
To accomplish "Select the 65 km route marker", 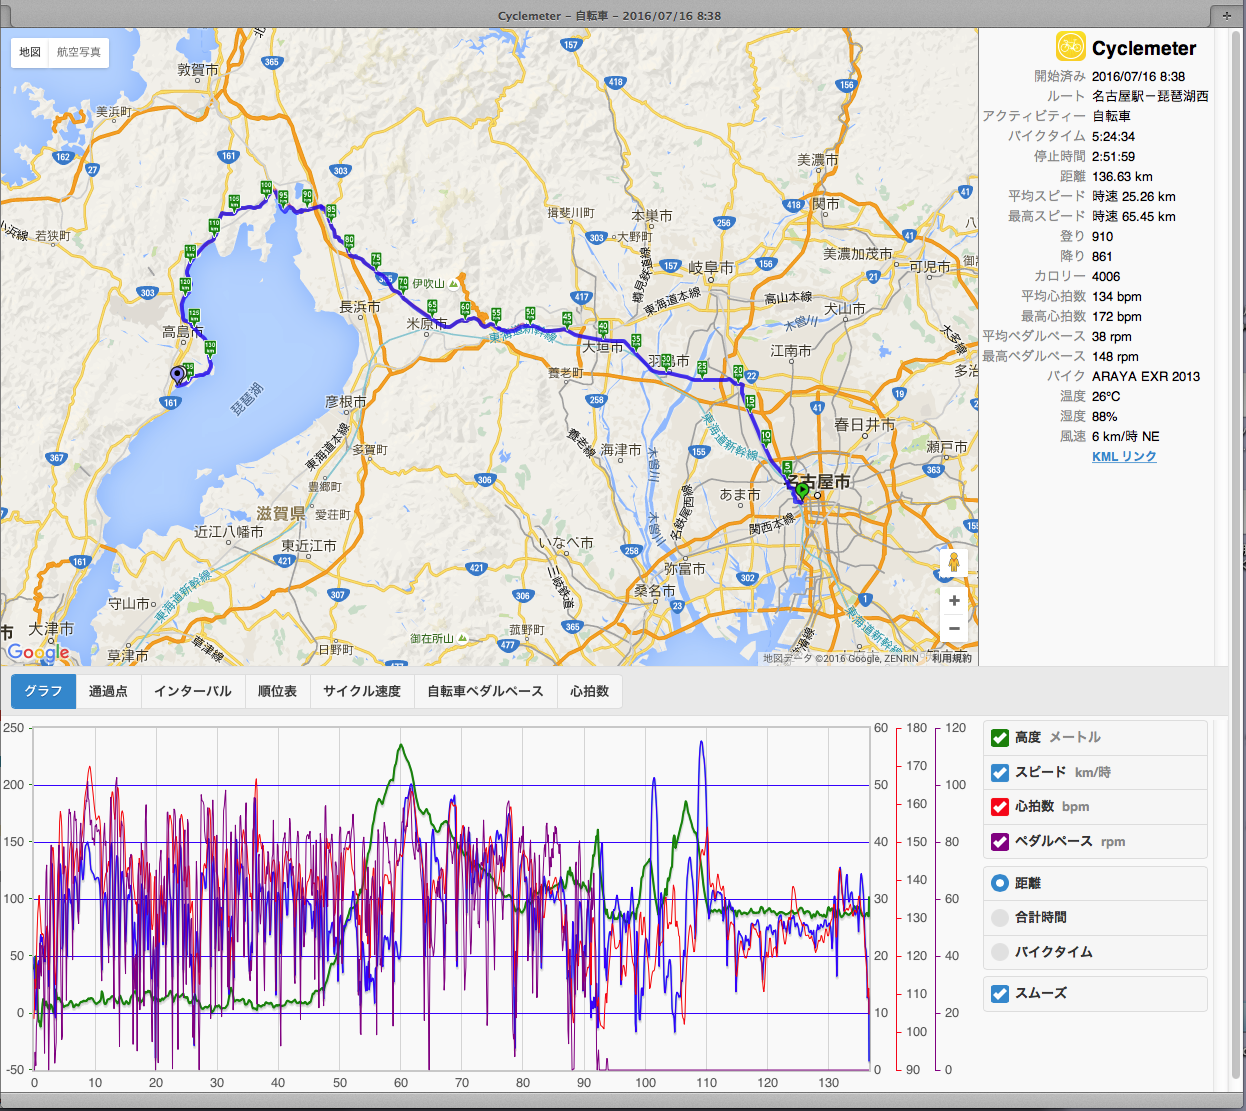I will (x=432, y=308).
